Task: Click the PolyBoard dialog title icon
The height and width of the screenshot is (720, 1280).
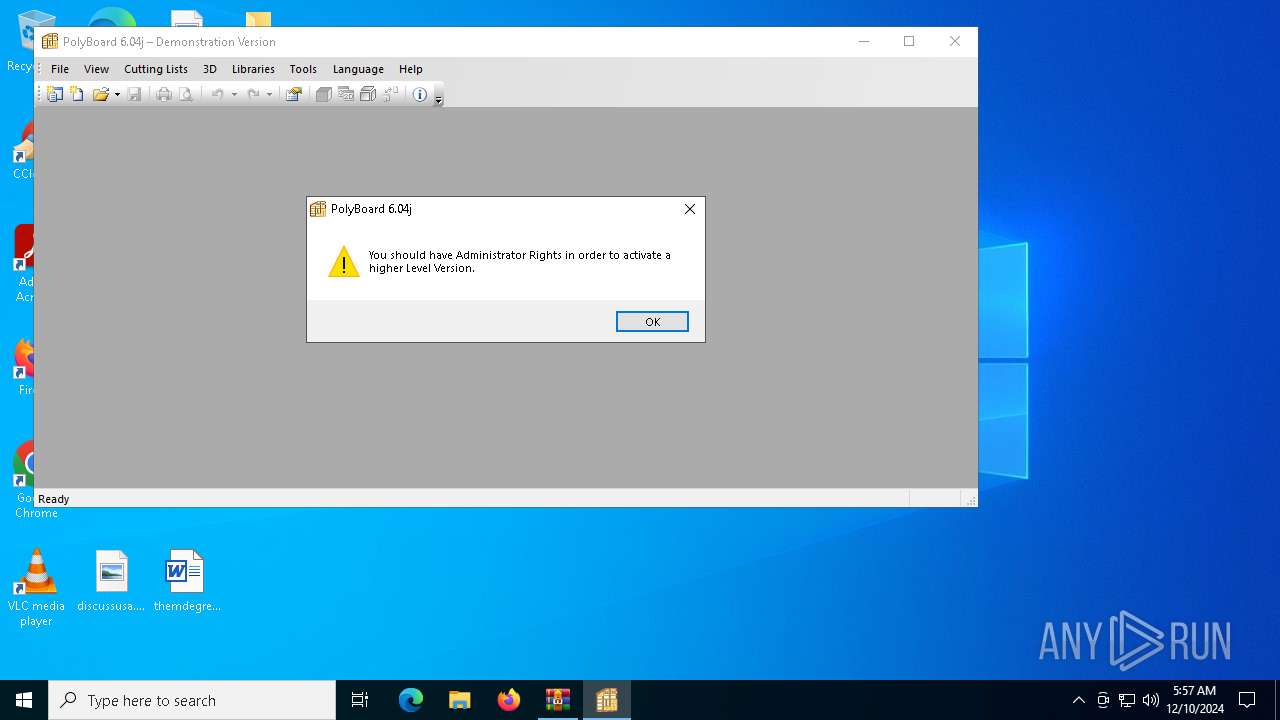Action: [318, 209]
